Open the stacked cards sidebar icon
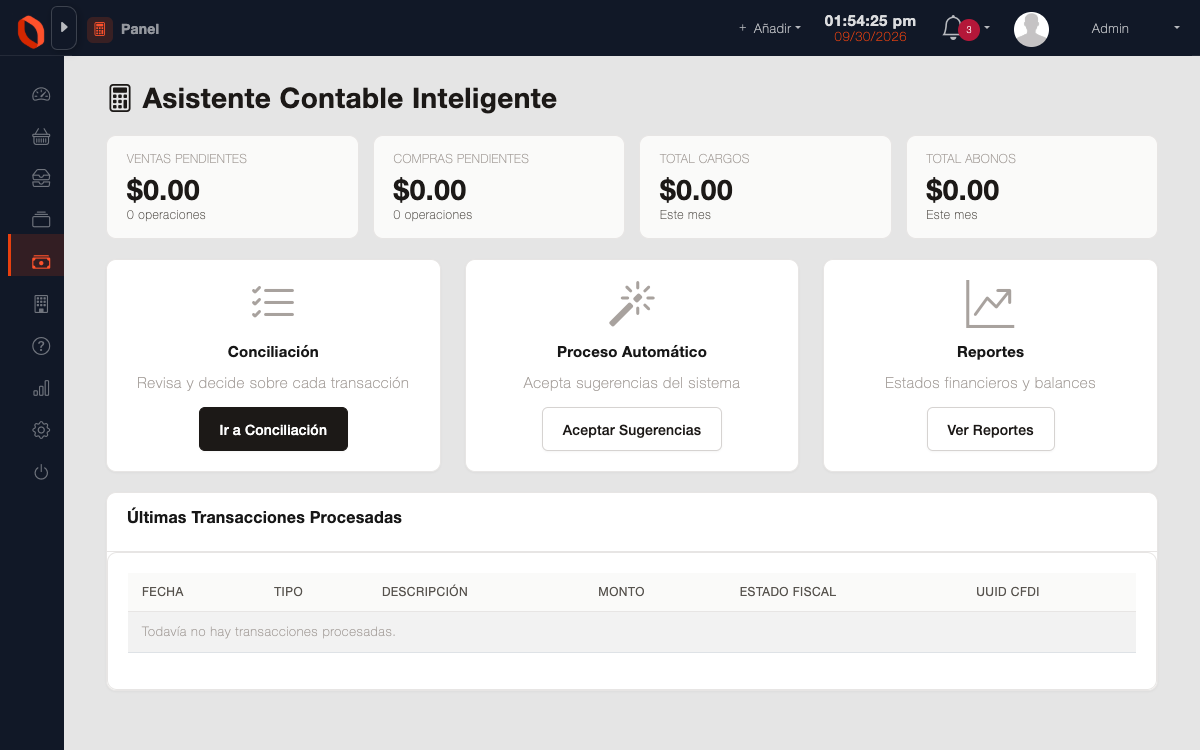This screenshot has height=750, width=1200. tap(41, 220)
